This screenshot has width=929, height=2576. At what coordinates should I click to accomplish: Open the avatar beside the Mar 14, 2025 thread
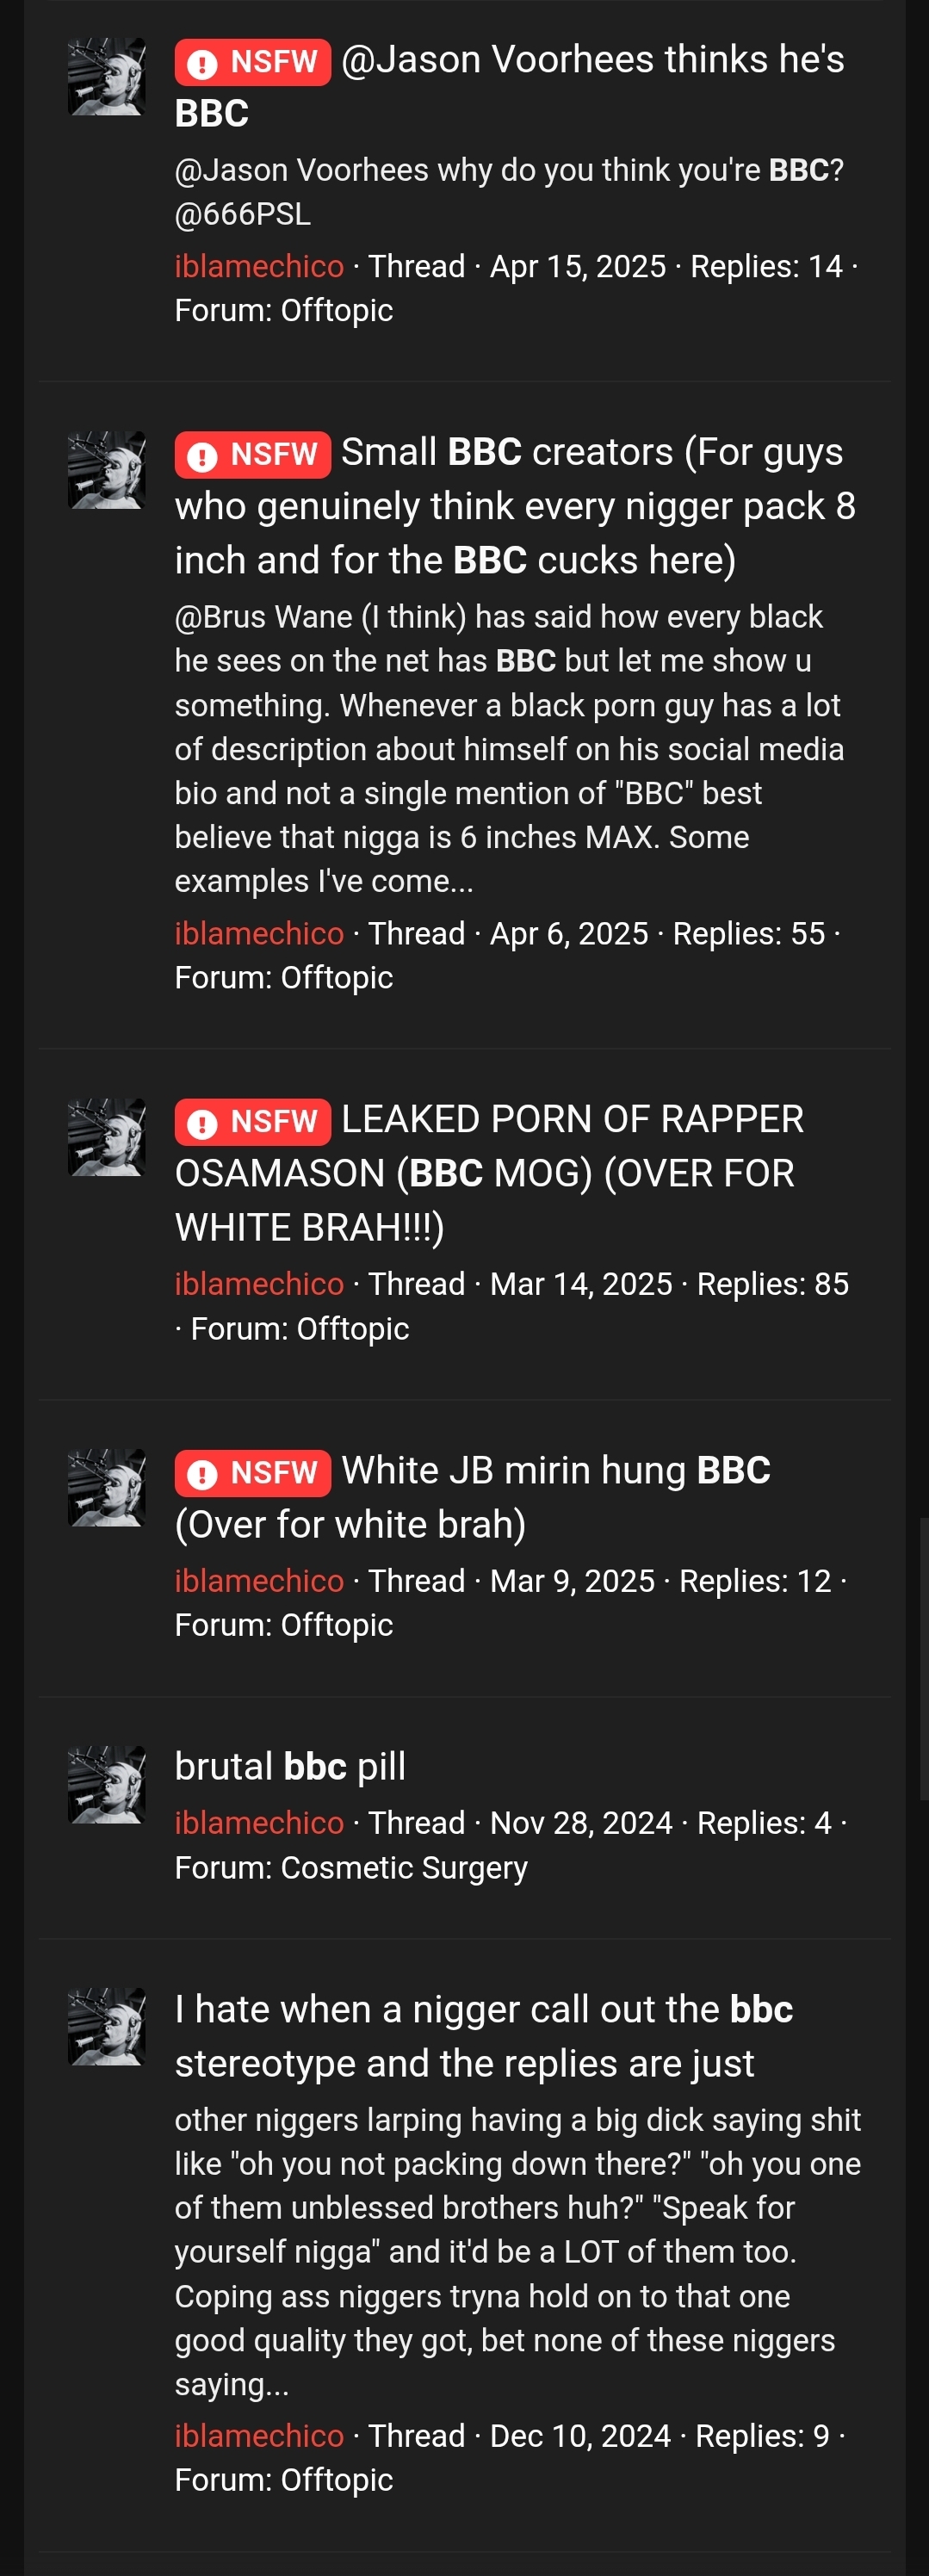[x=107, y=1137]
